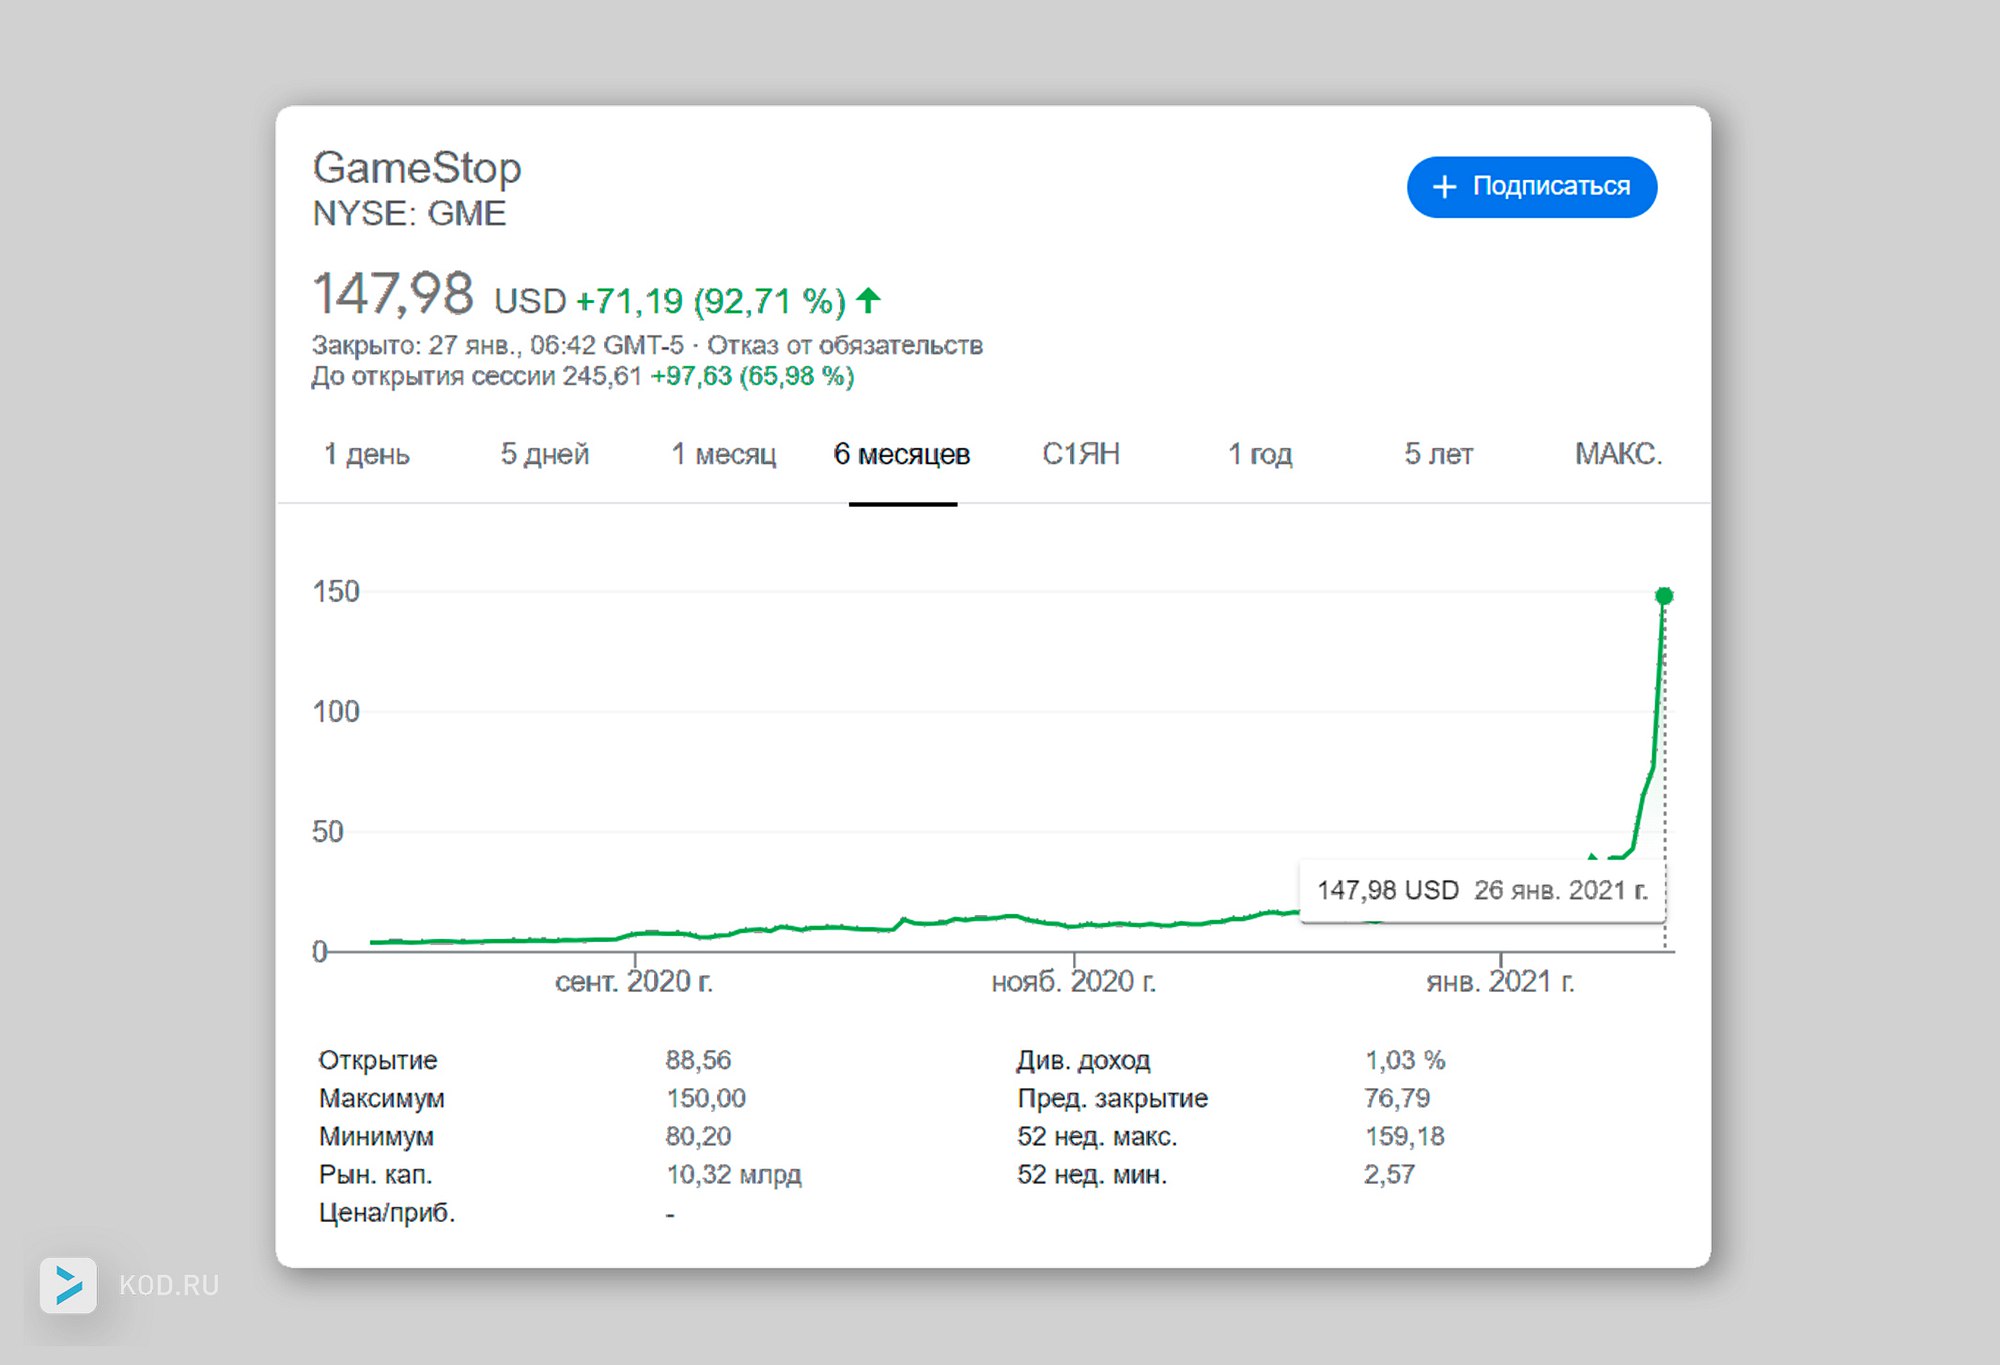This screenshot has width=2000, height=1365.
Task: Open the 1 месяц chart range
Action: (x=723, y=454)
